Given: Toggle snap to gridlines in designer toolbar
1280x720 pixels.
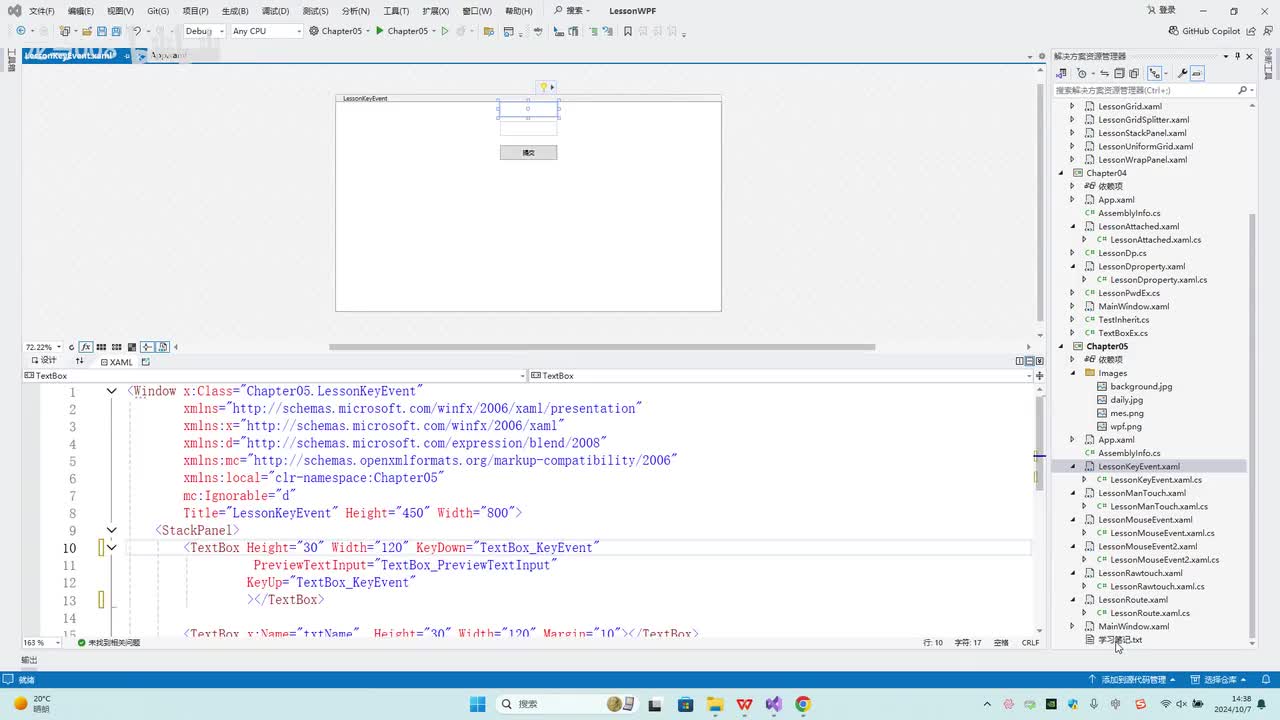Looking at the screenshot, I should click(x=117, y=347).
